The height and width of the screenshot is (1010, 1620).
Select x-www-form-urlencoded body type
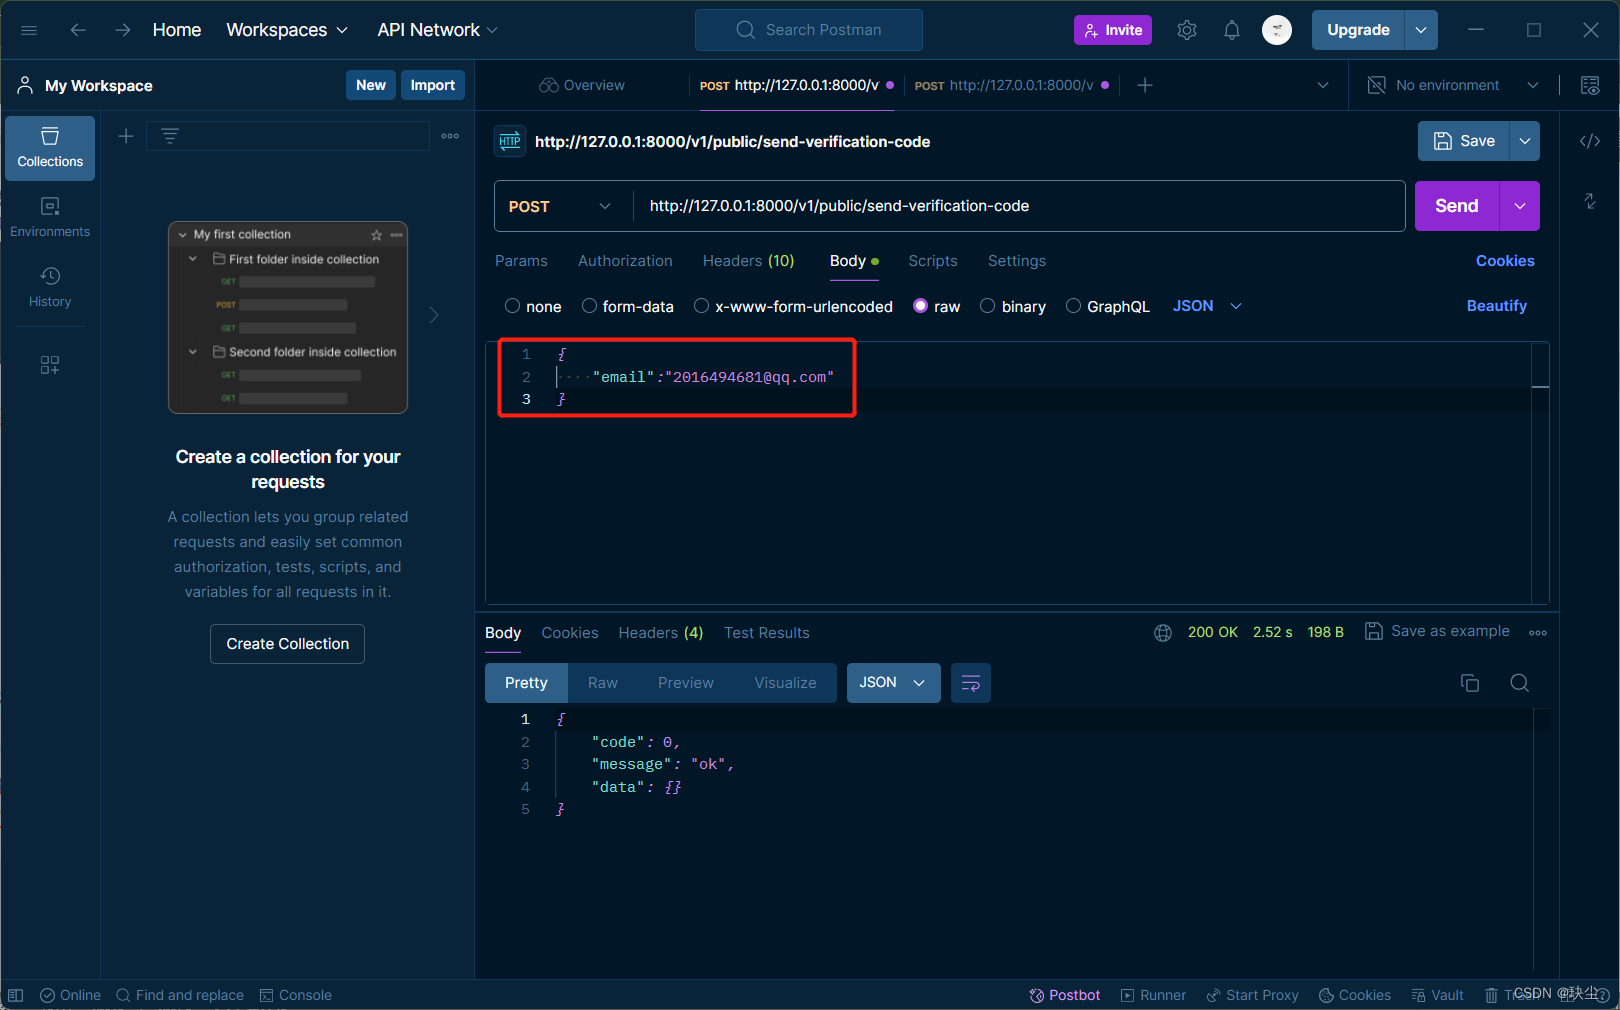click(x=702, y=306)
